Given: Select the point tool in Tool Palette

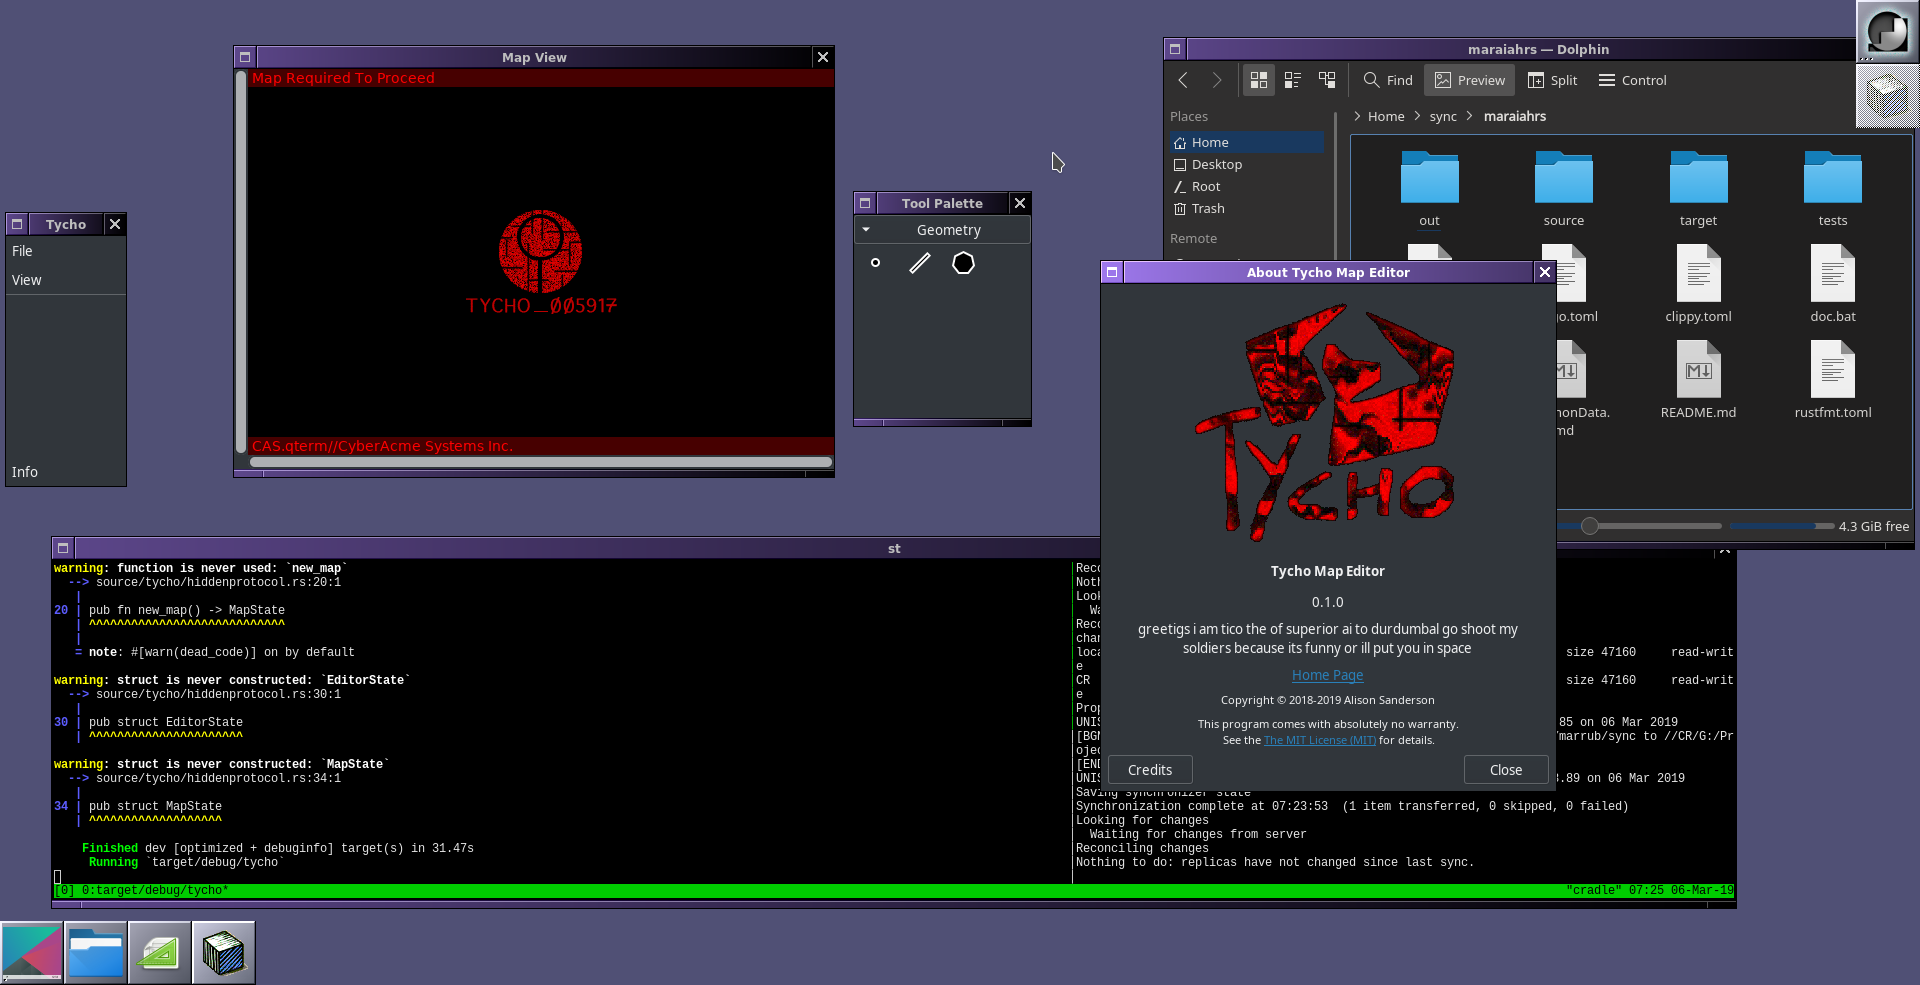Looking at the screenshot, I should click(875, 263).
